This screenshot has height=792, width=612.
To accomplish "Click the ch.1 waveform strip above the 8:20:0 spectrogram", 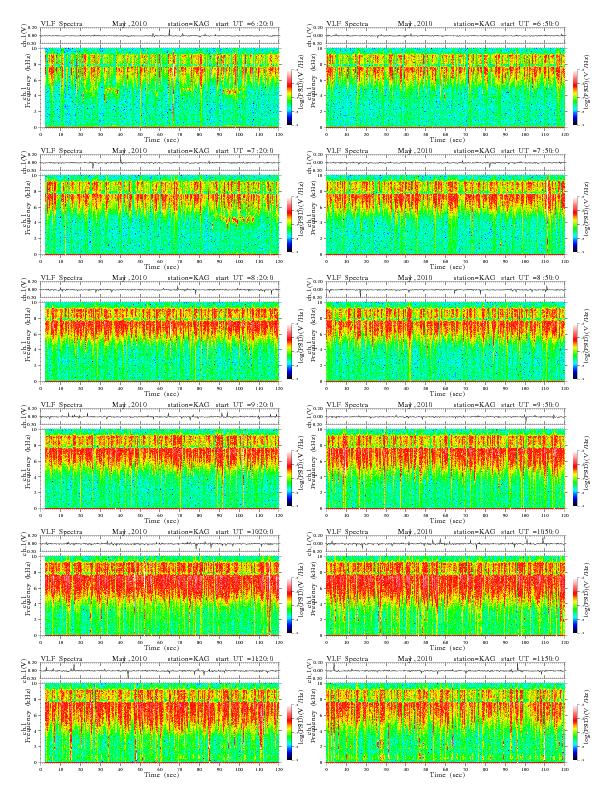I will tap(160, 289).
